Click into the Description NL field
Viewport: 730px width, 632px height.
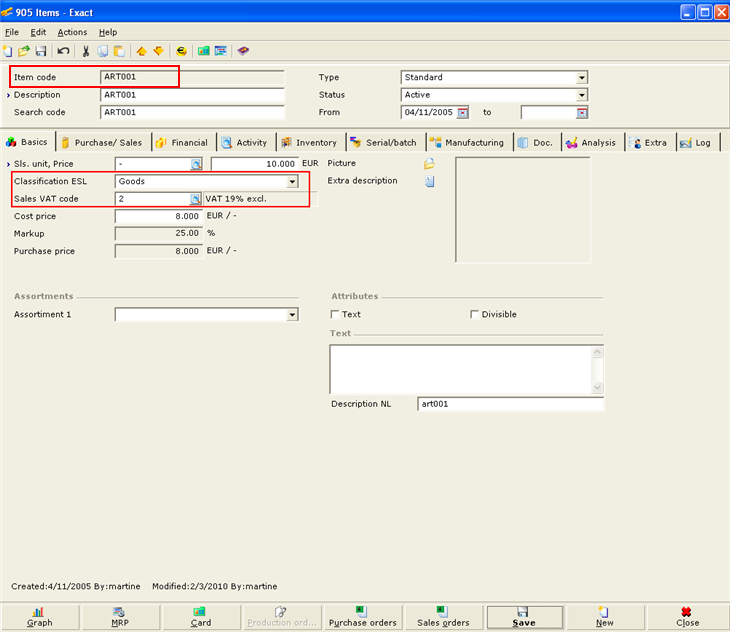(x=510, y=404)
